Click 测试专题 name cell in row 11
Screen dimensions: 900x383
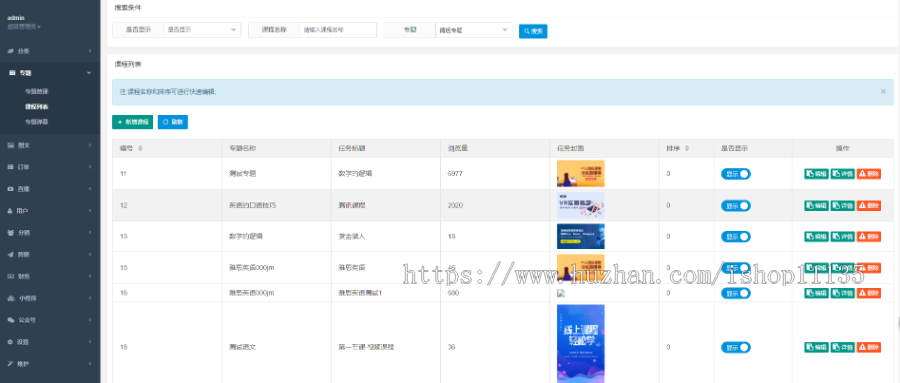click(x=242, y=173)
